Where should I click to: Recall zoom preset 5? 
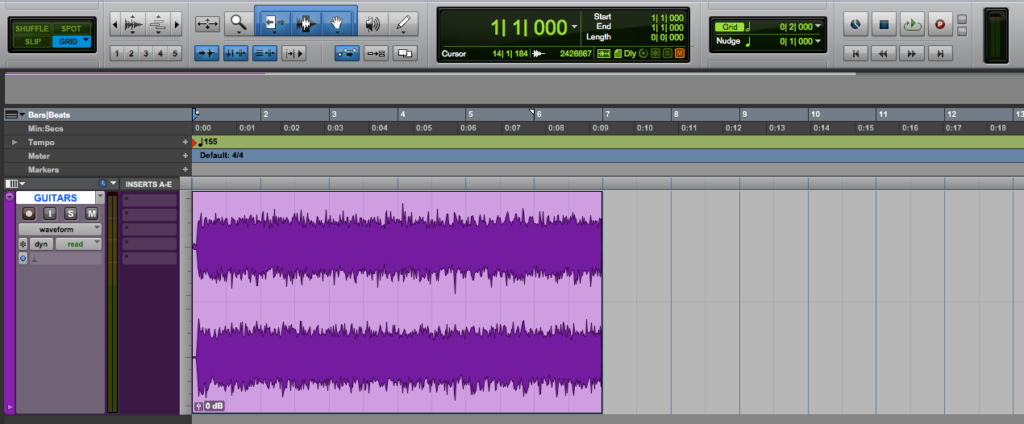click(x=174, y=54)
